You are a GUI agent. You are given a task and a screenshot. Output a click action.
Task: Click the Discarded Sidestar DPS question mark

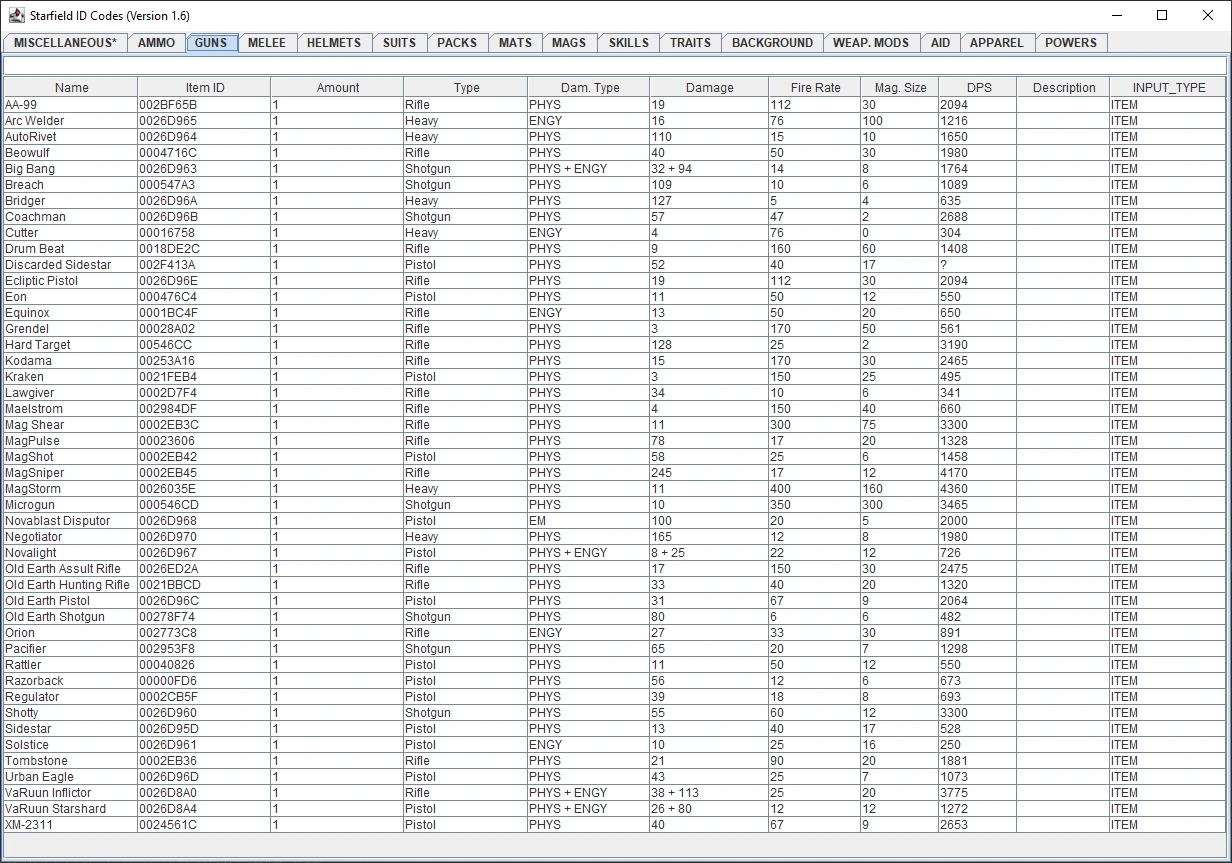tap(944, 265)
